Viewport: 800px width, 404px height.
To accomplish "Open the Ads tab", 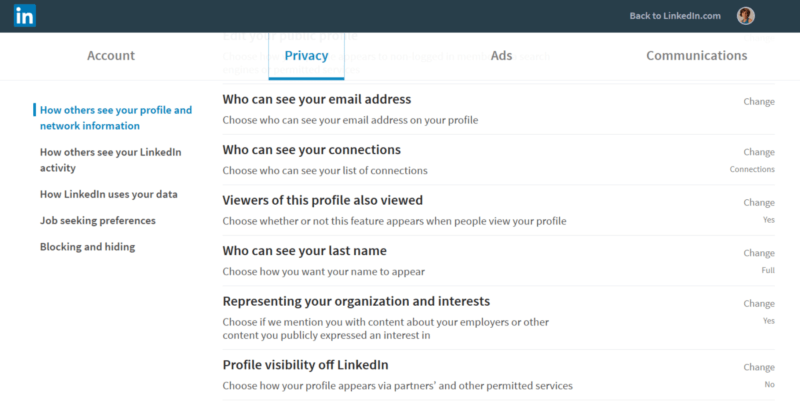I will [501, 56].
